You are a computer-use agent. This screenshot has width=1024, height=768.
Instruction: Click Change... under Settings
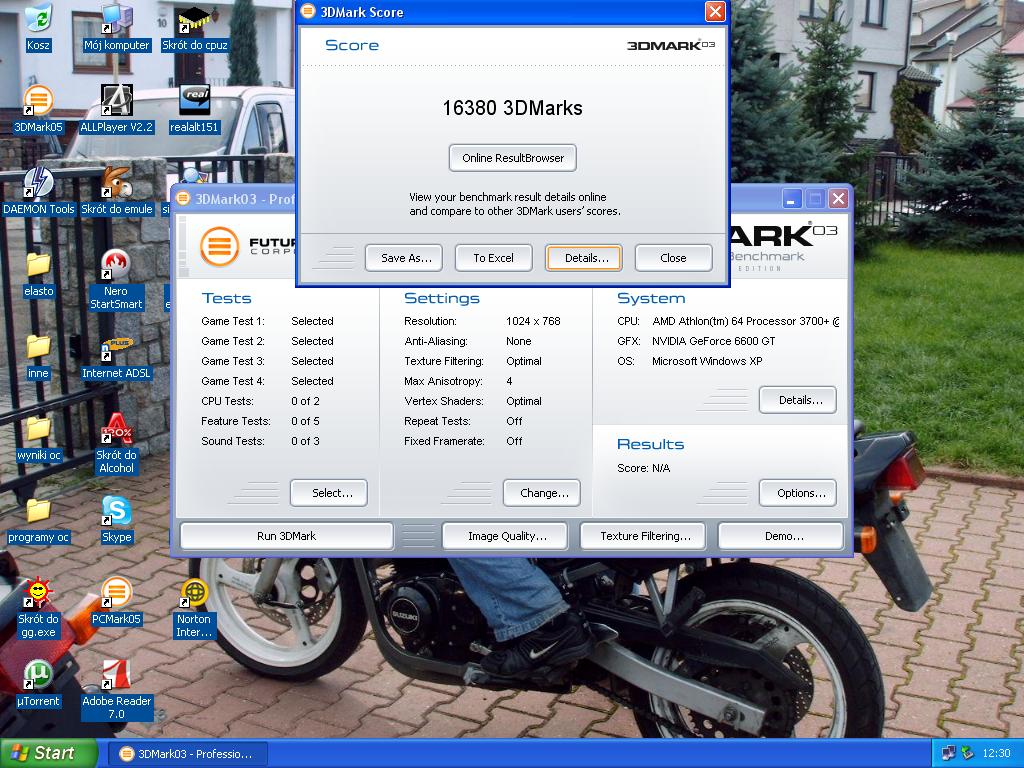541,493
